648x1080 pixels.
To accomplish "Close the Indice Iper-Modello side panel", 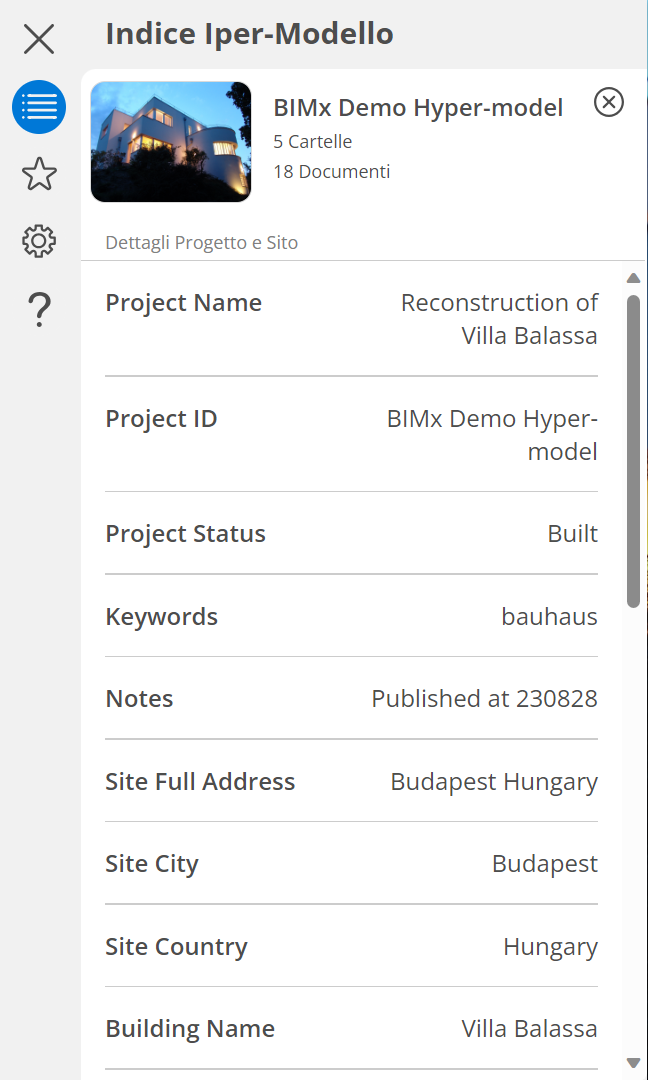I will pos(39,39).
